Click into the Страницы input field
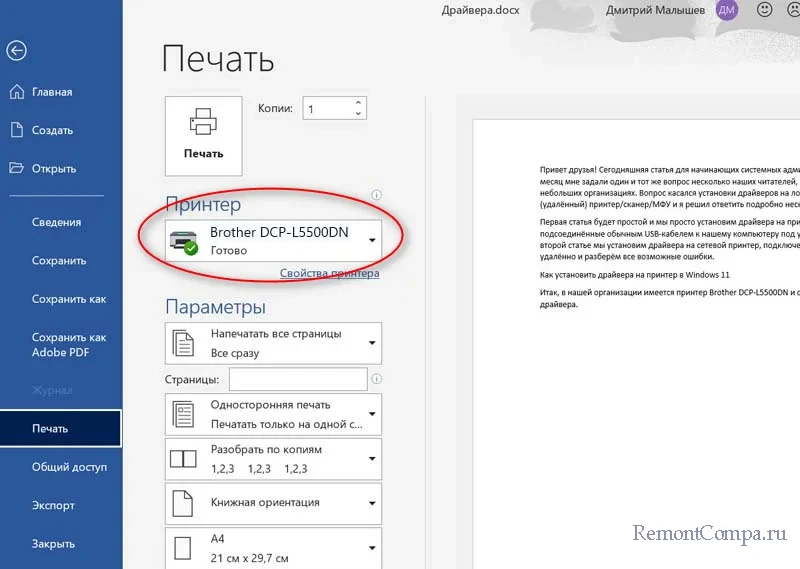 pos(297,380)
